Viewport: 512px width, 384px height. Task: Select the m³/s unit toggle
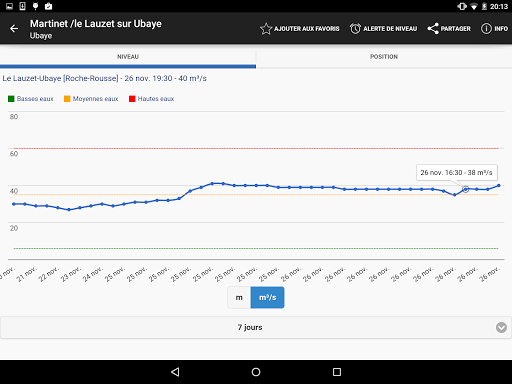267,297
